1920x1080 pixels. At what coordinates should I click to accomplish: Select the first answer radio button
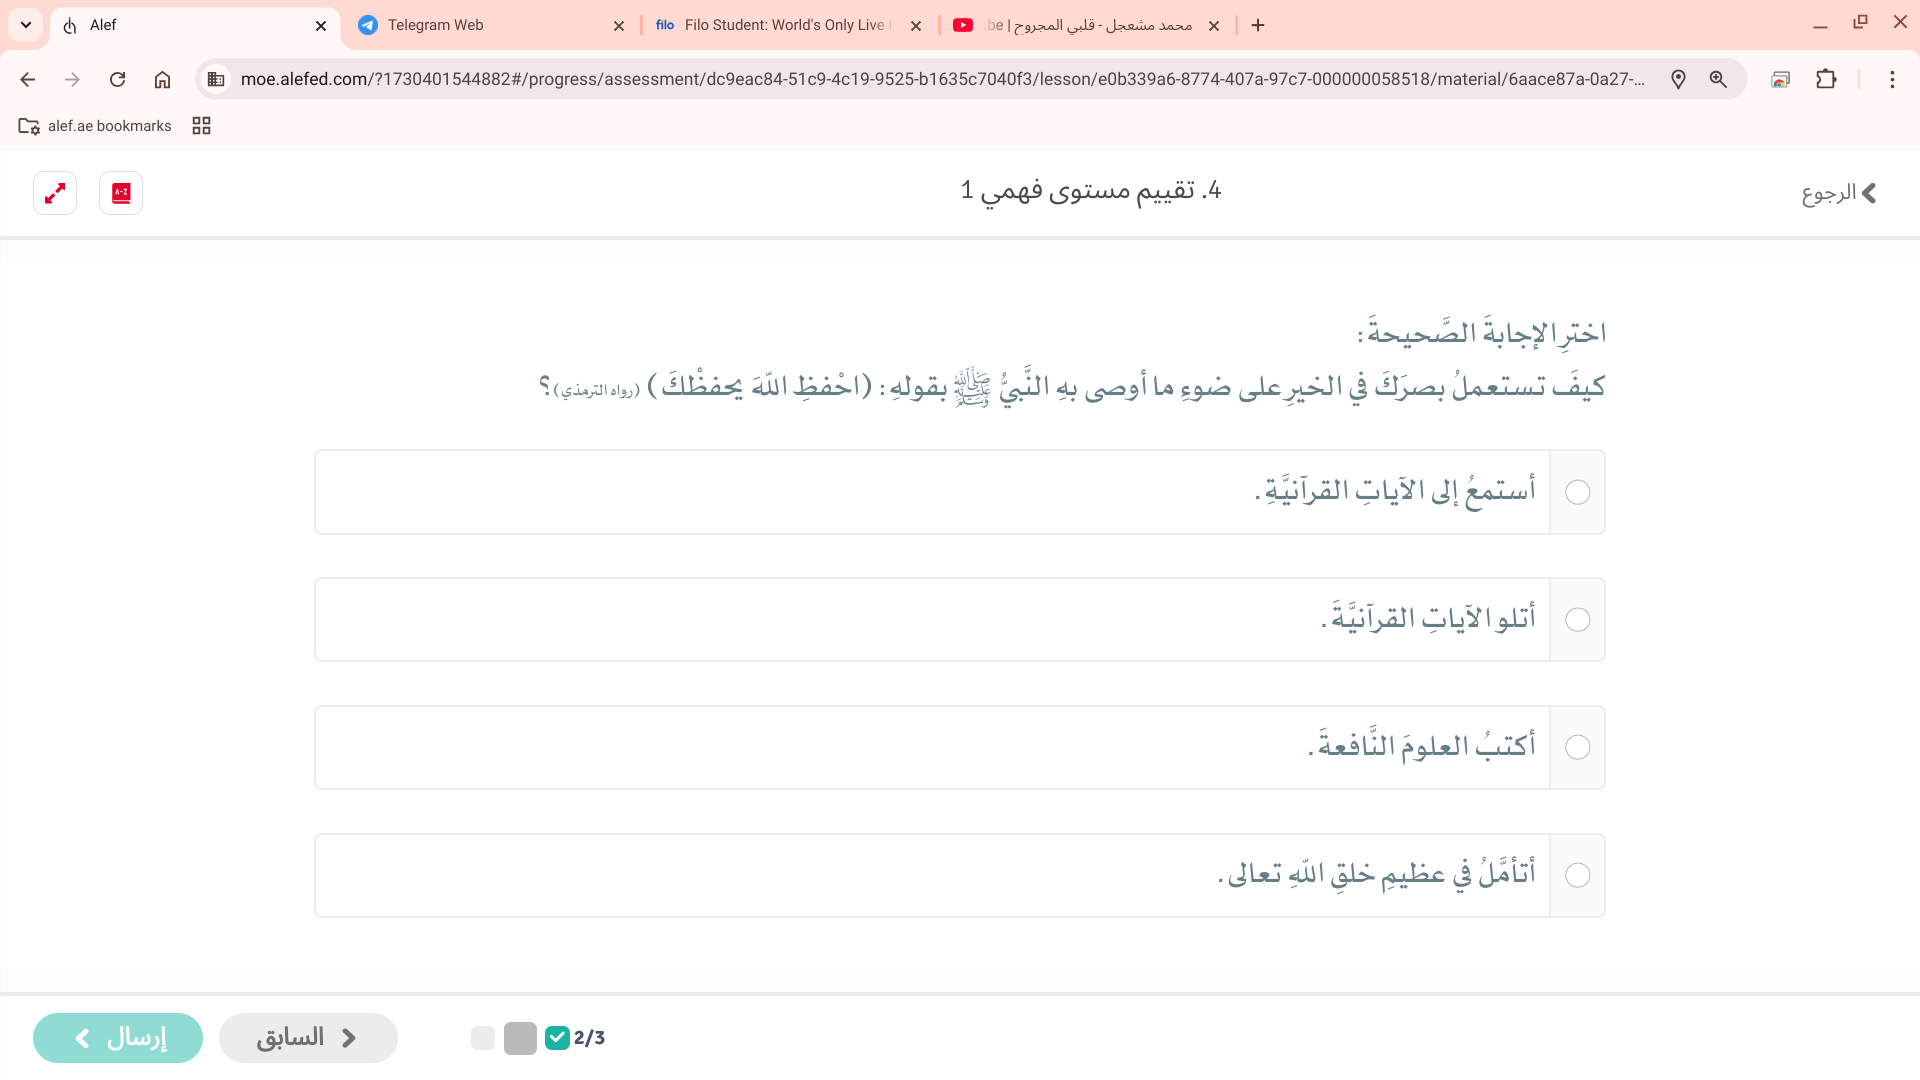[1577, 492]
